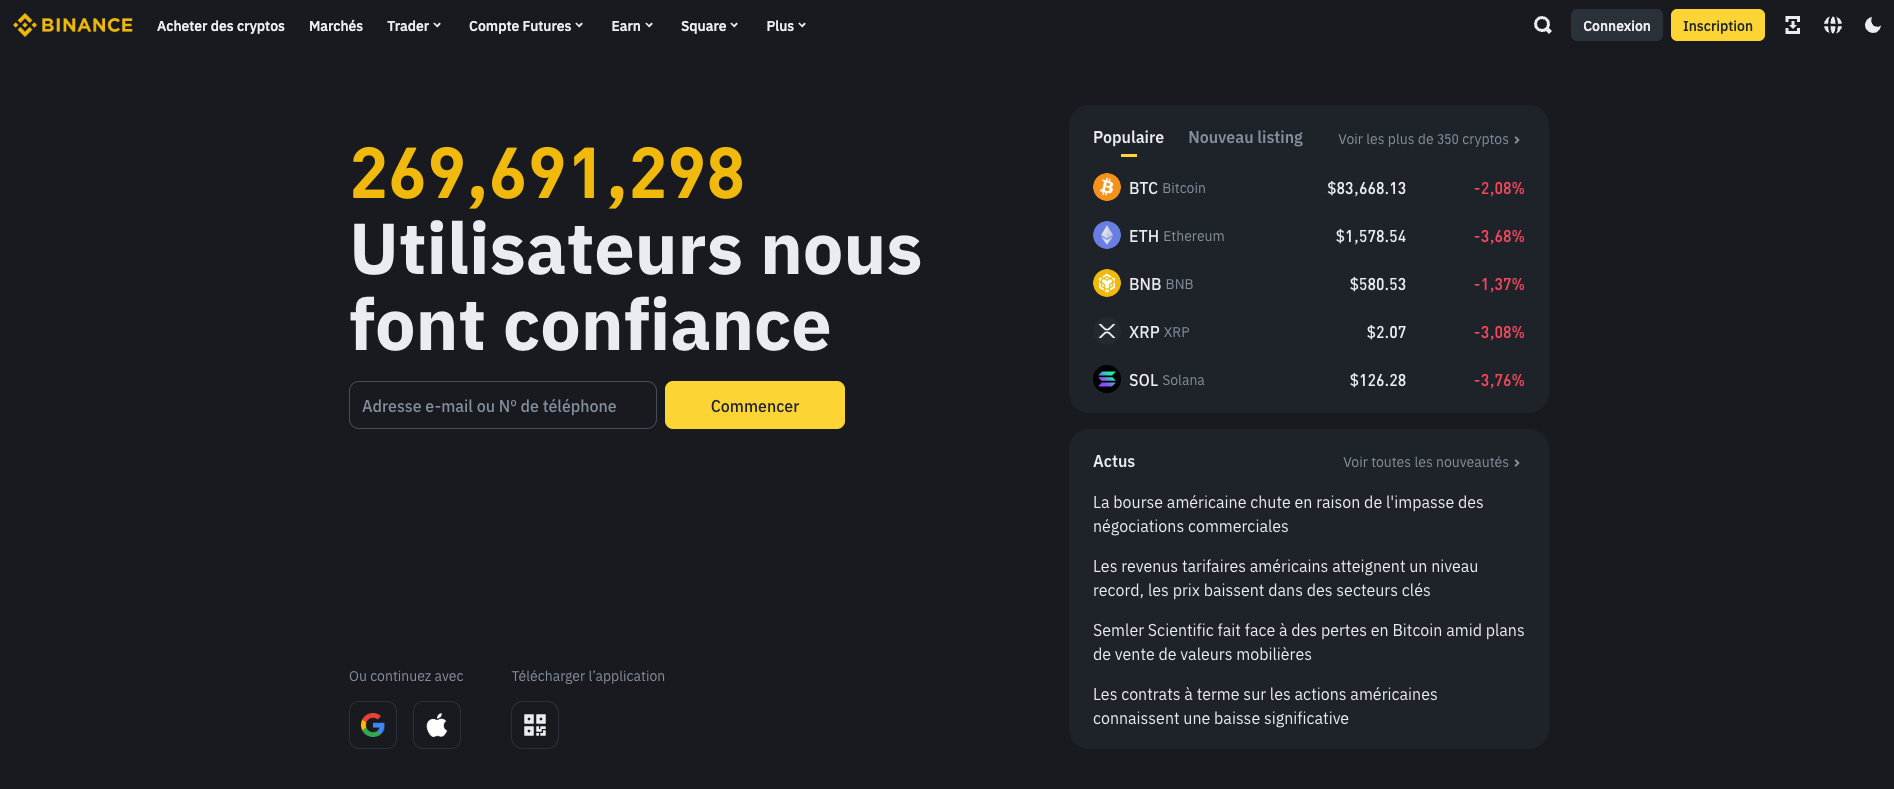Expand the Compte Futures dropdown

(526, 26)
